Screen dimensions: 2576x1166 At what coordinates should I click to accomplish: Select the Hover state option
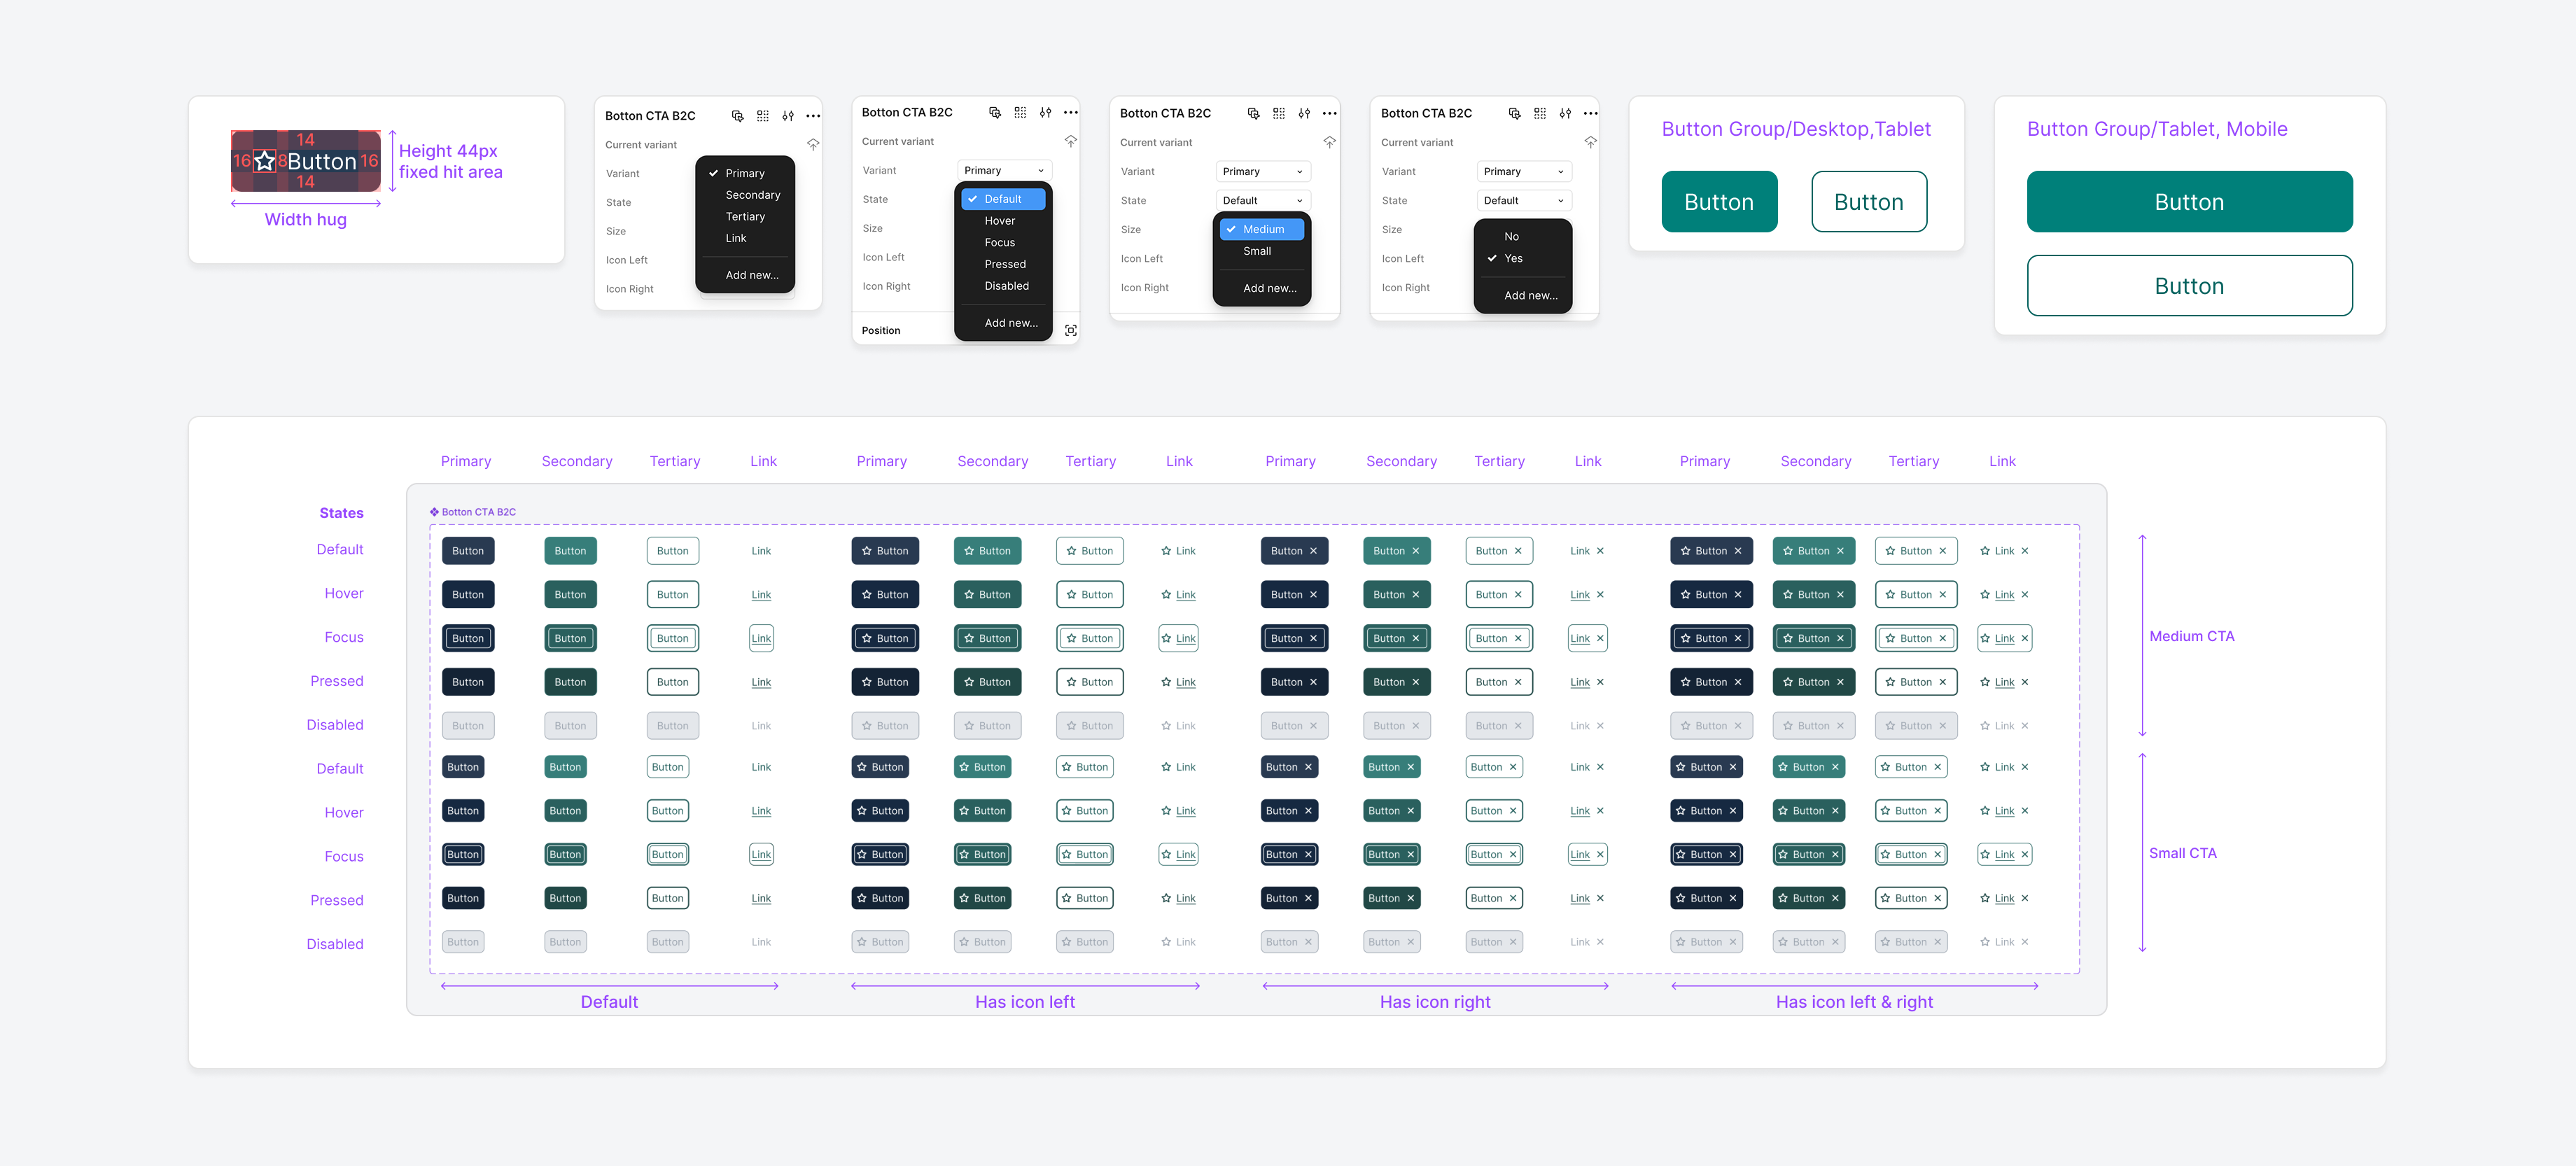pos(1001,220)
